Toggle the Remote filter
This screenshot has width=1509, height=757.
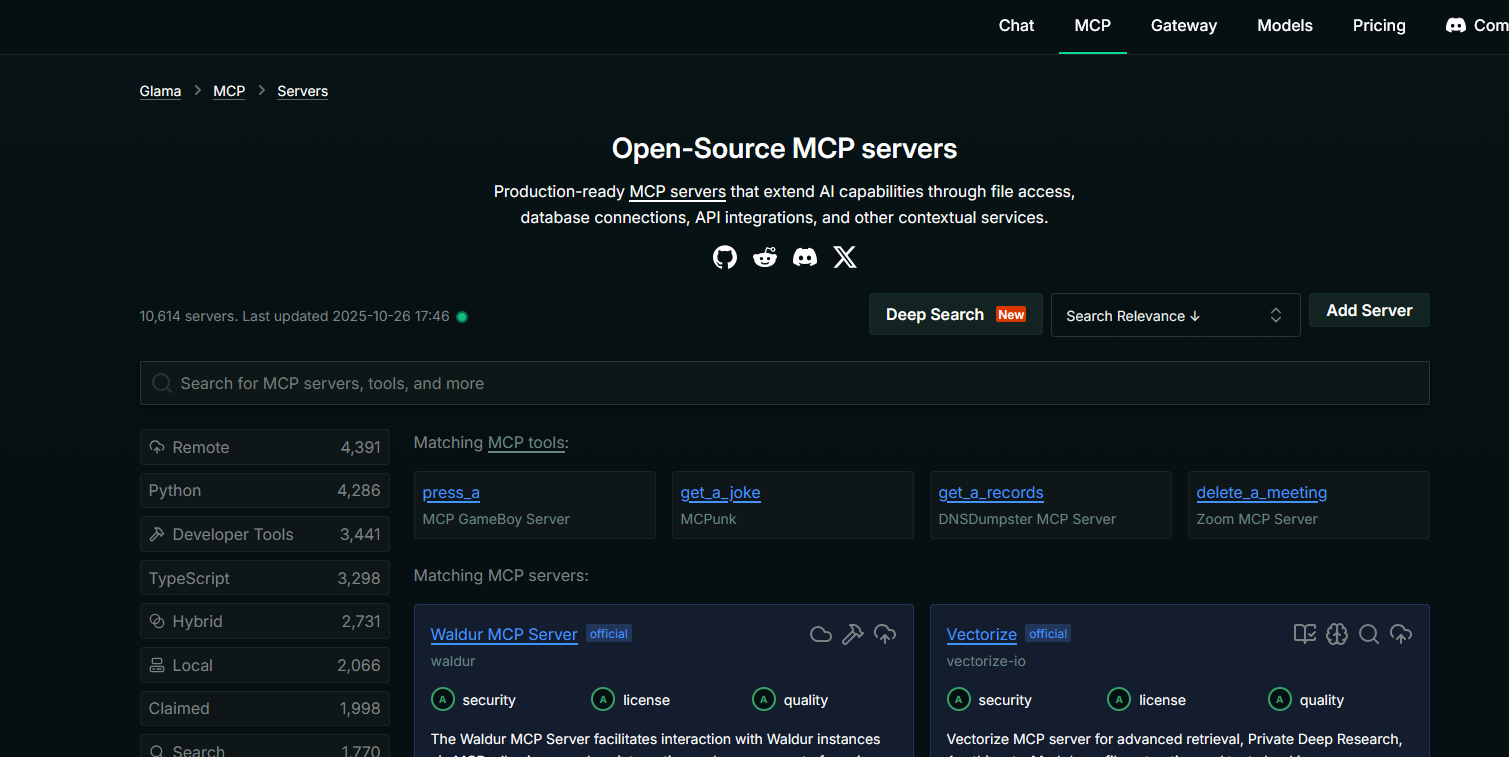pyautogui.click(x=264, y=447)
